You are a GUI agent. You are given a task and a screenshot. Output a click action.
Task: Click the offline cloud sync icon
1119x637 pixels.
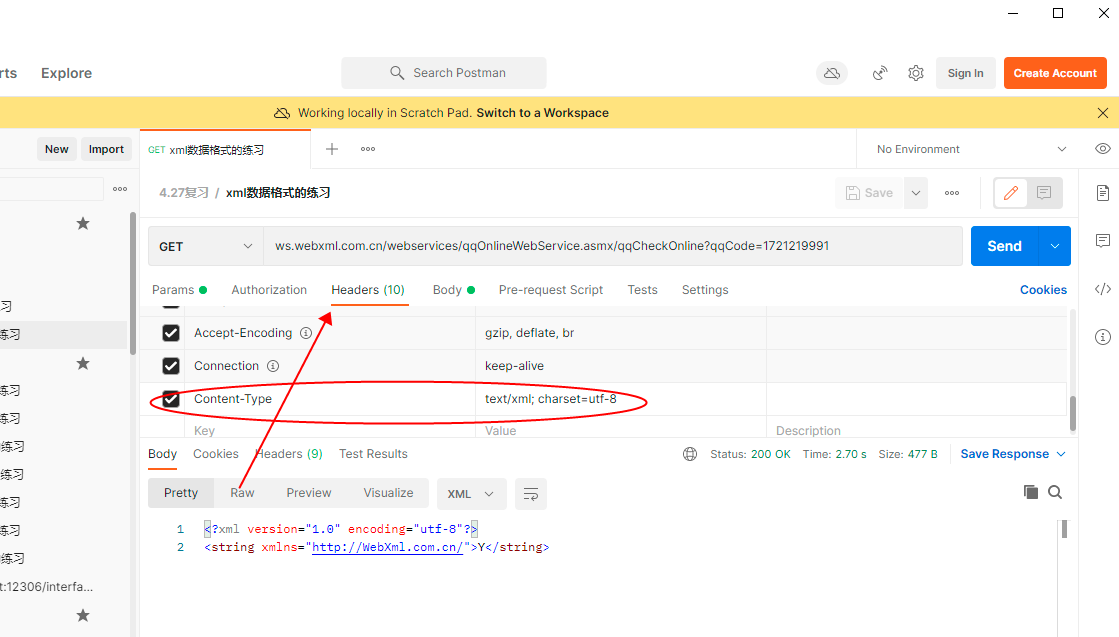[x=831, y=73]
